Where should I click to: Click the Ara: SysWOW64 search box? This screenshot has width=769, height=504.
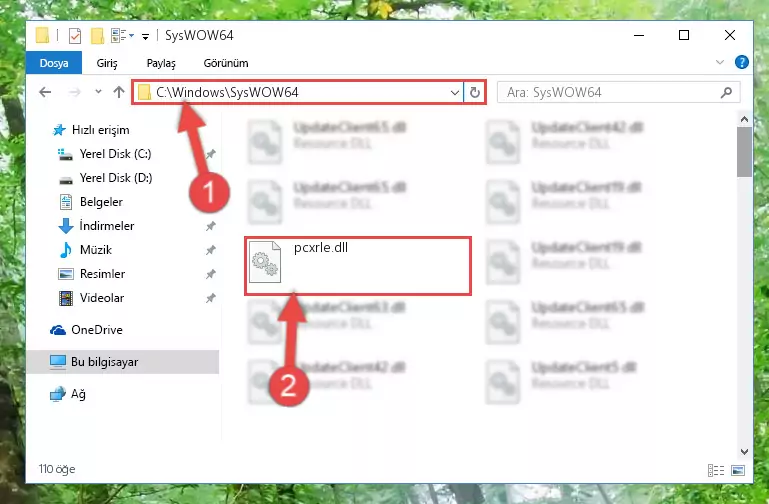[618, 92]
